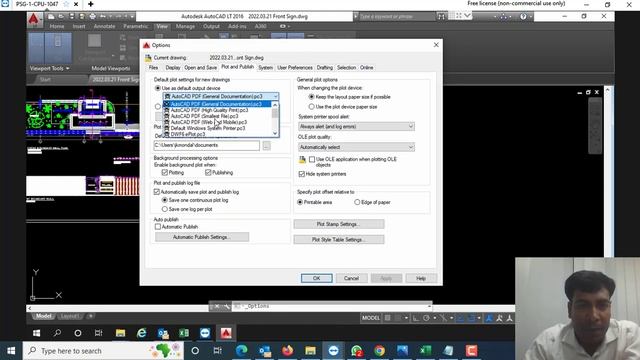Viewport: 640px width, 360px height.
Task: Switch to the Files tab in Options
Action: (x=153, y=68)
